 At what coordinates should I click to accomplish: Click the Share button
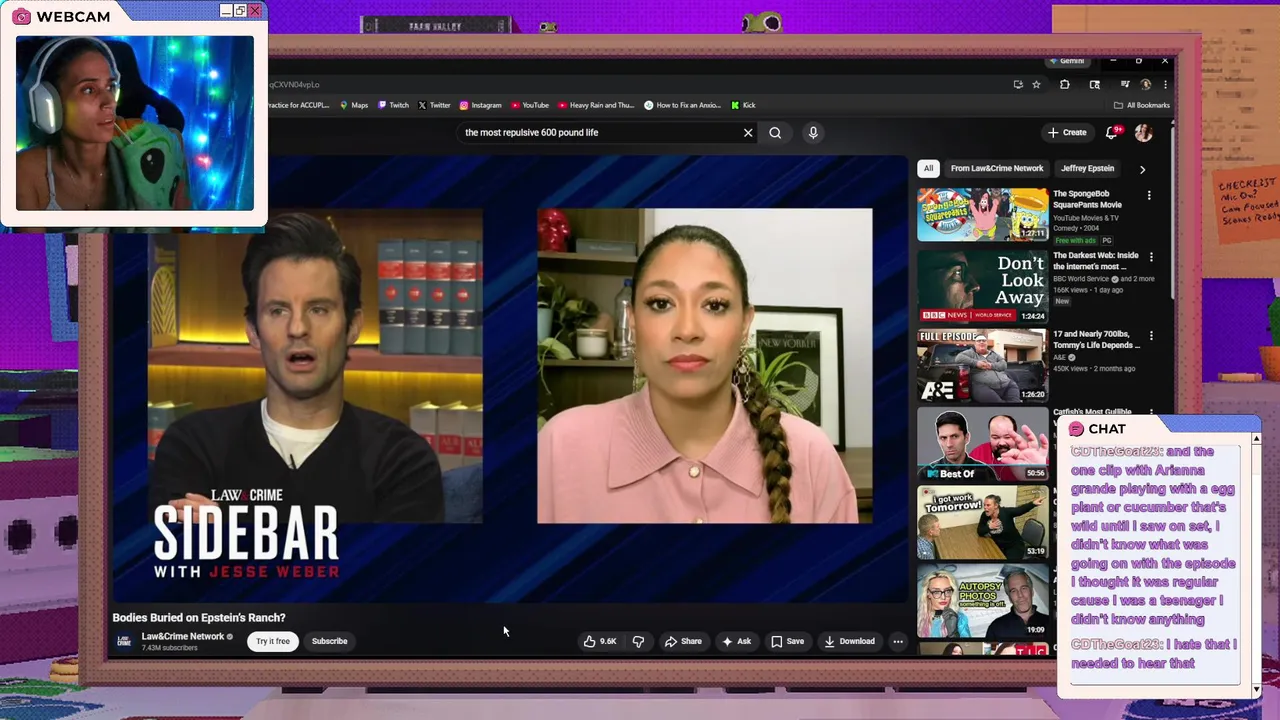coord(684,641)
